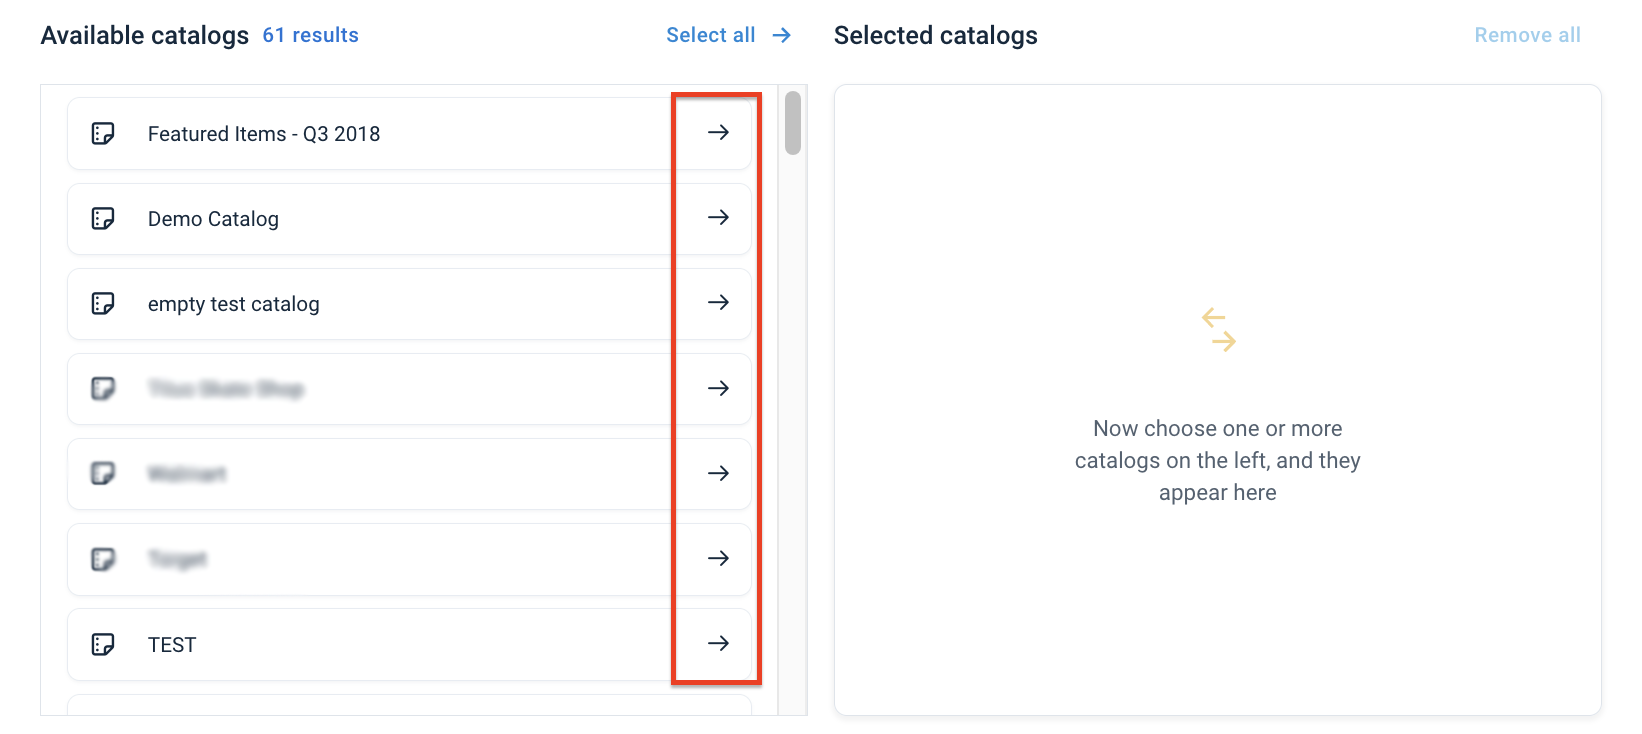1642x734 pixels.
Task: Click the arrow to add Featured Items - Q3 2018
Action: click(718, 133)
